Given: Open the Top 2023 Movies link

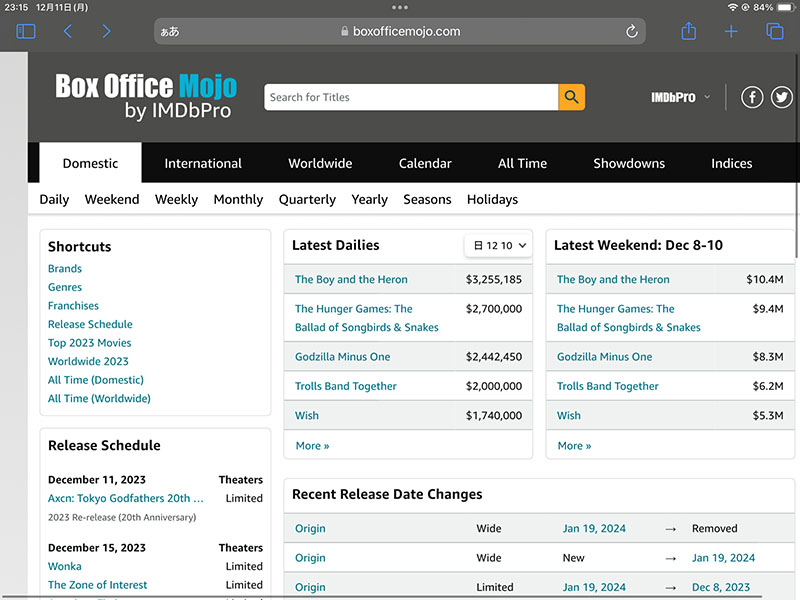Looking at the screenshot, I should [x=89, y=343].
